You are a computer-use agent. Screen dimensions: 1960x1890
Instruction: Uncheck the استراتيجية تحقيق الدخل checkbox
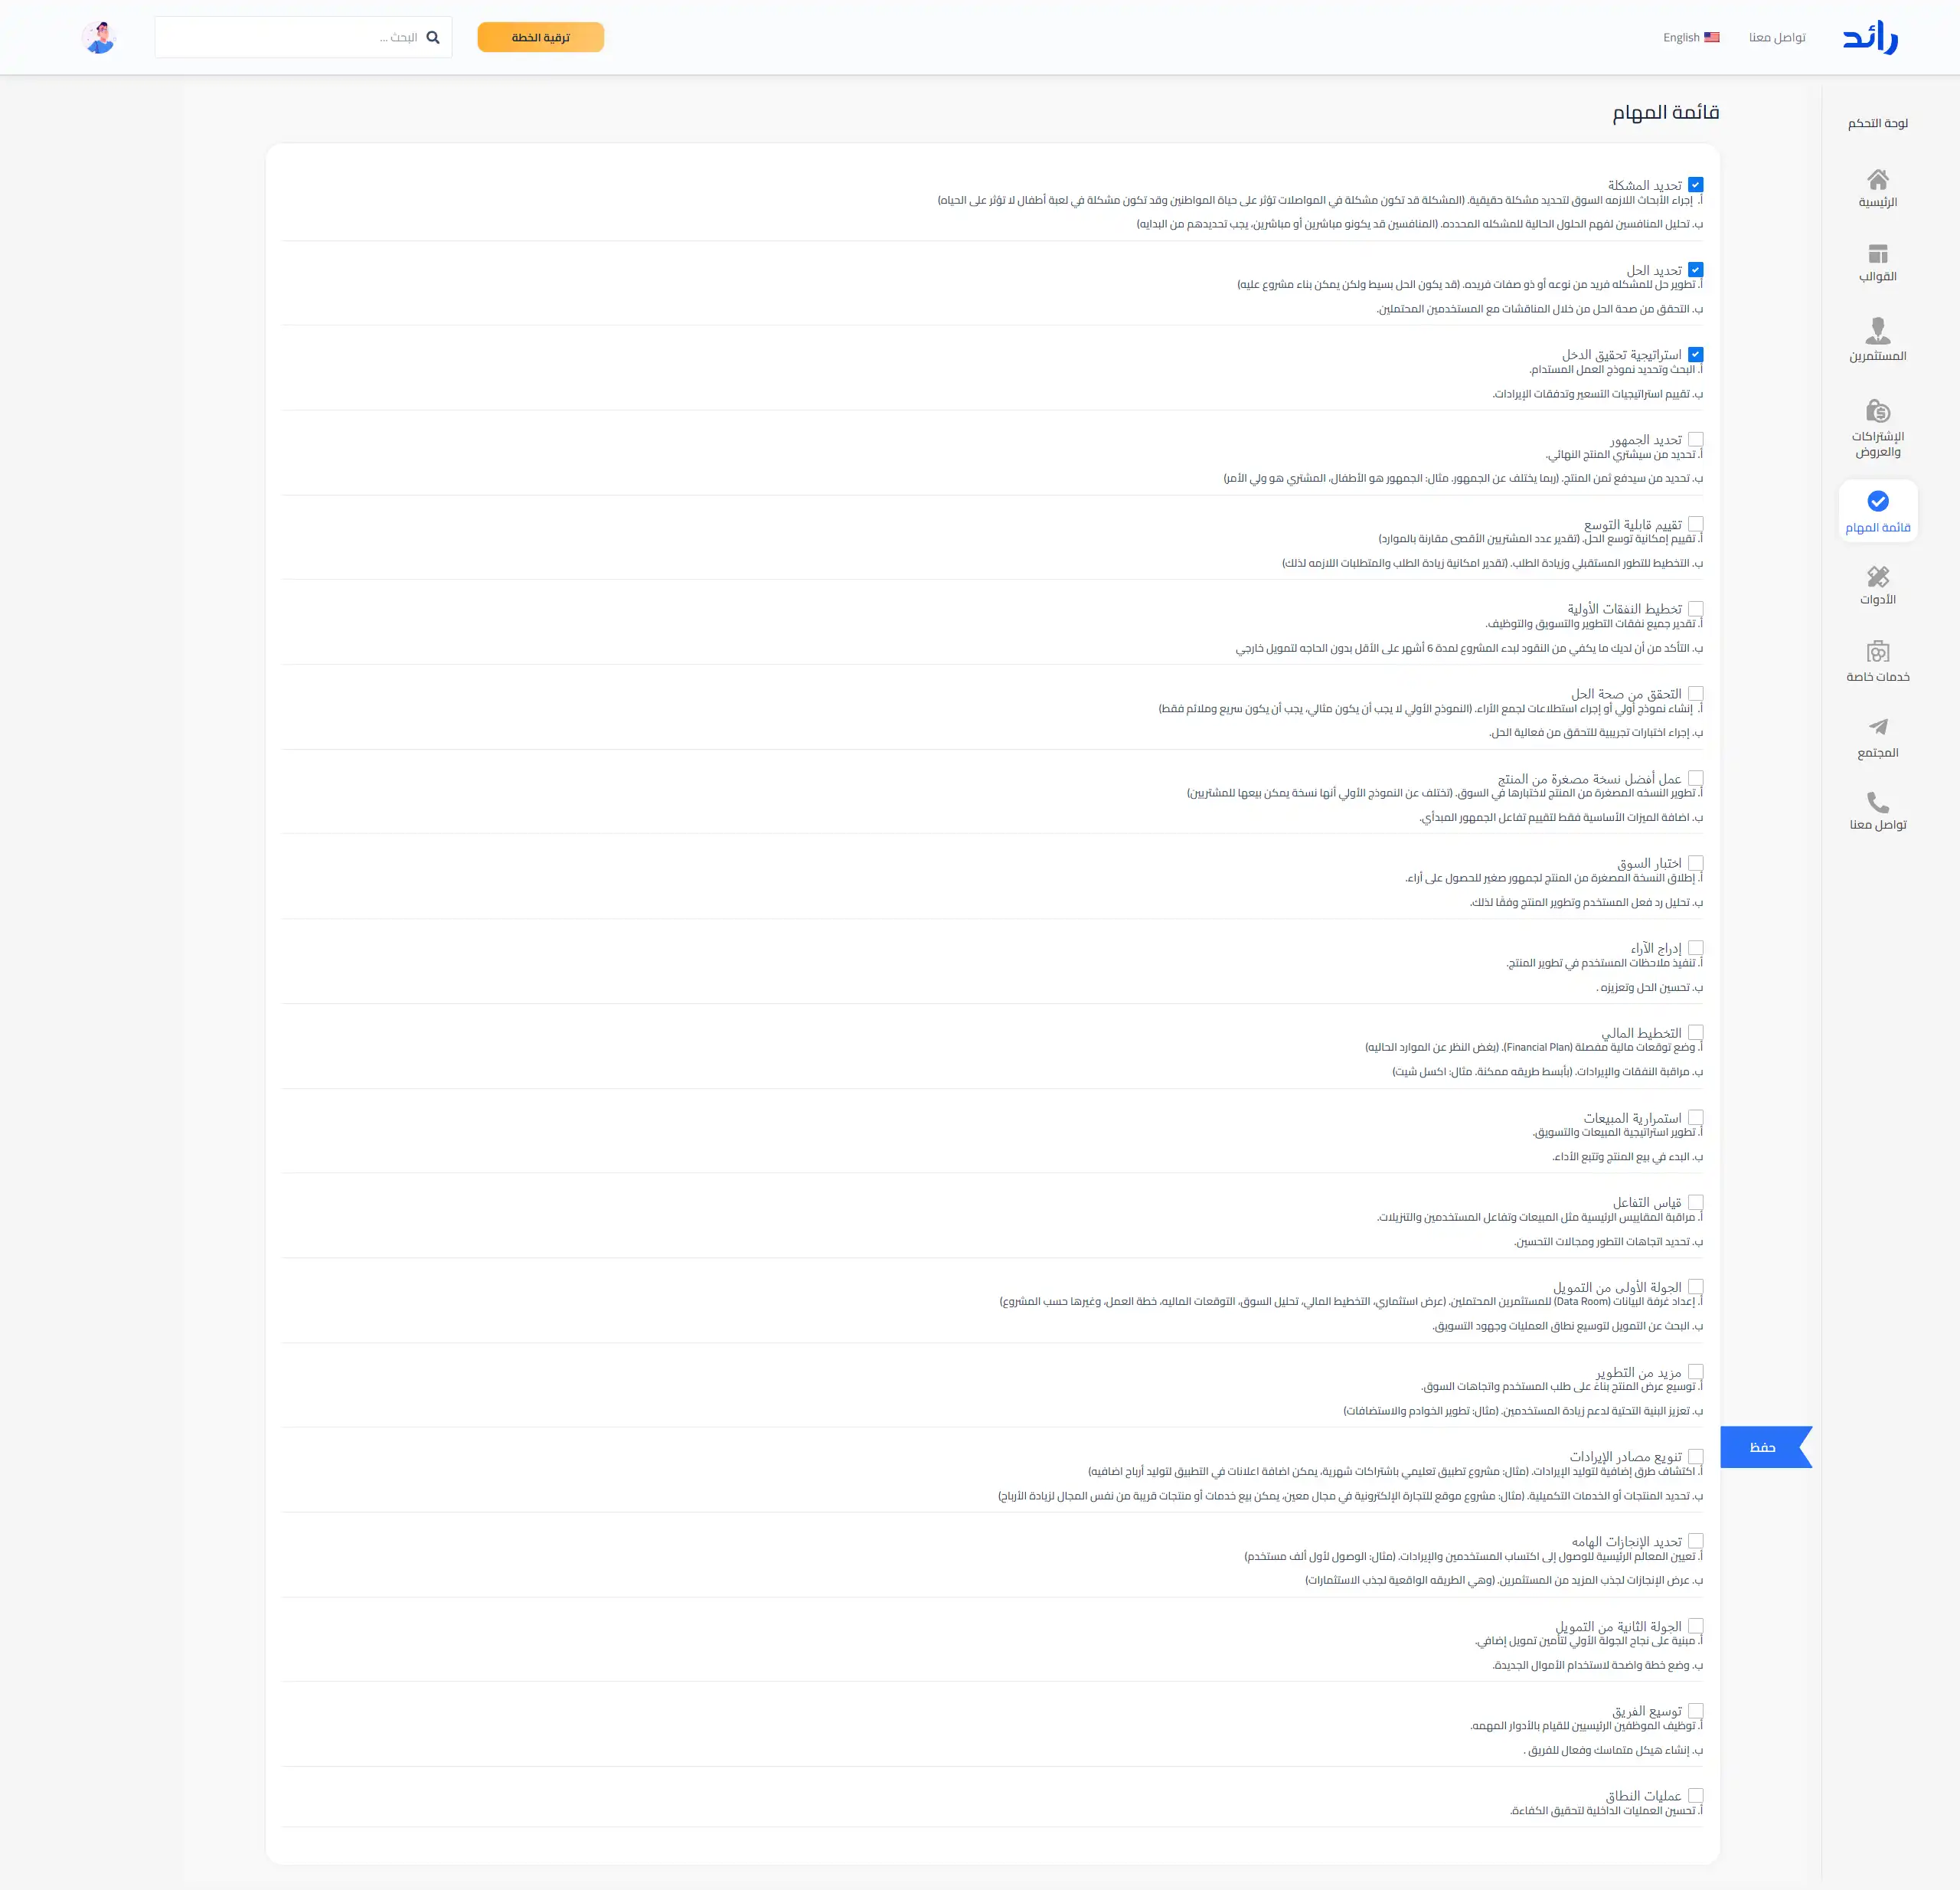point(1695,354)
